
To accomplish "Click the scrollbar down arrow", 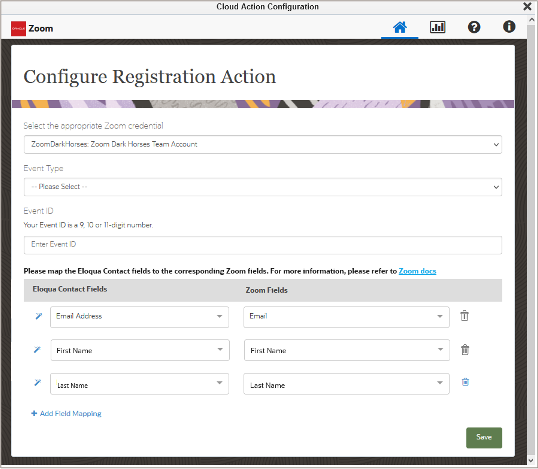I will pos(531,460).
